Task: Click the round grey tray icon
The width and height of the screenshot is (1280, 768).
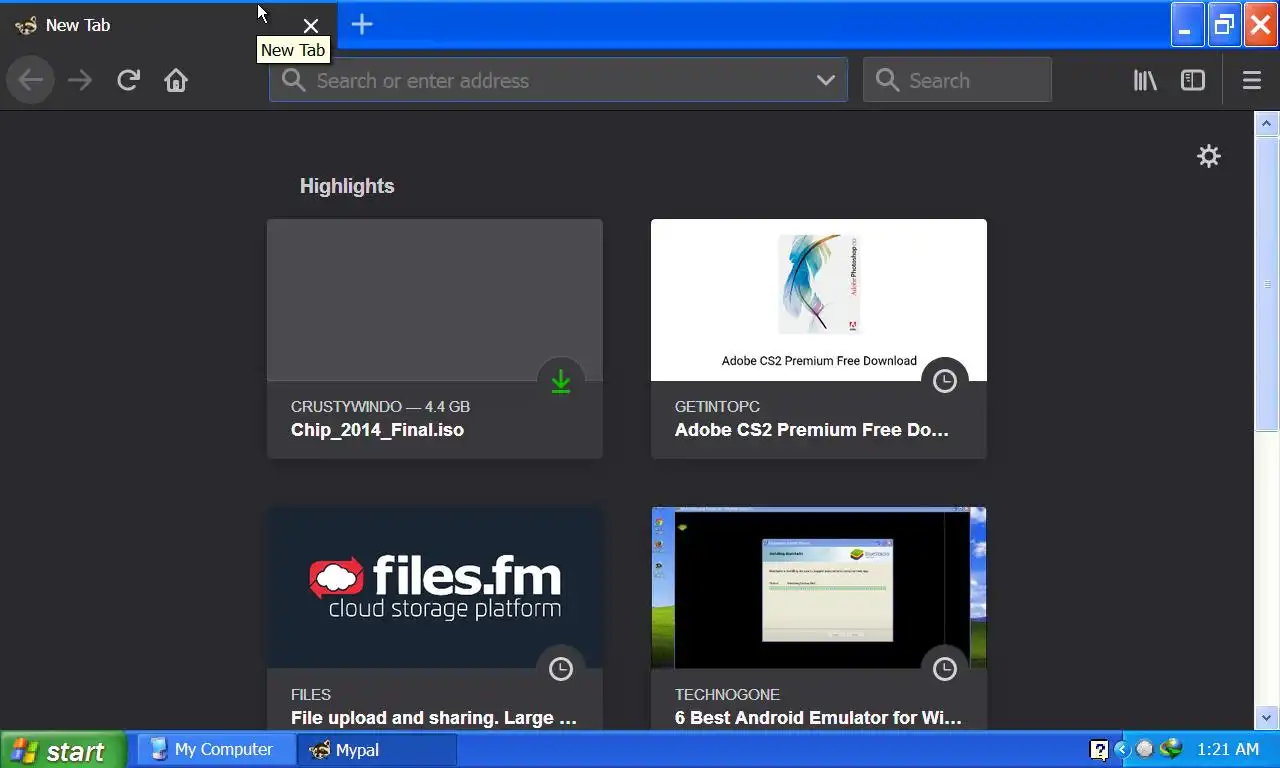Action: (x=1145, y=749)
